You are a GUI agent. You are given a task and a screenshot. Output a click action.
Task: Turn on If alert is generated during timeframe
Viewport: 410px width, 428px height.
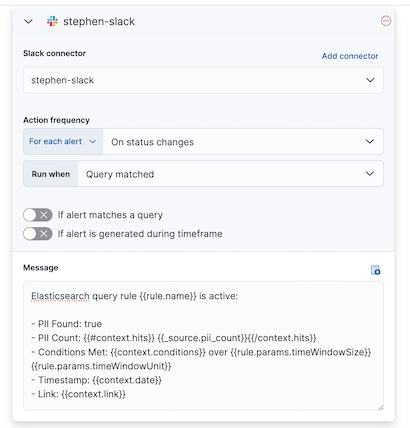(38, 234)
